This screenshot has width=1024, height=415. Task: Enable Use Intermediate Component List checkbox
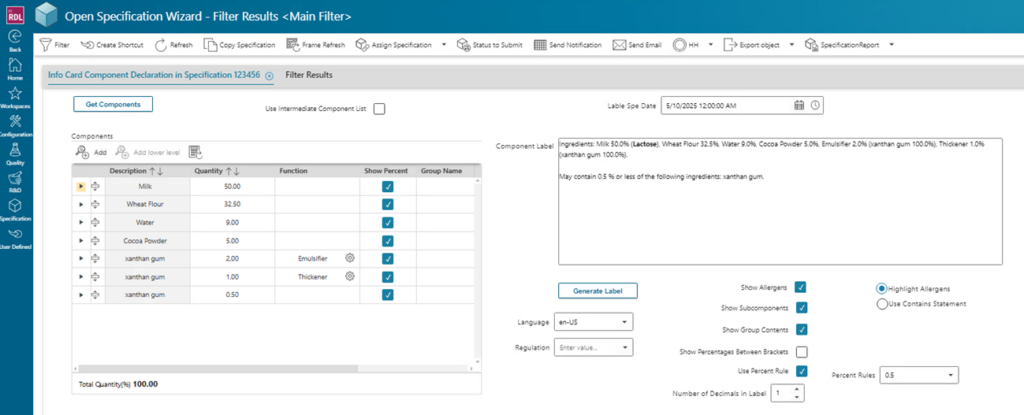(379, 109)
